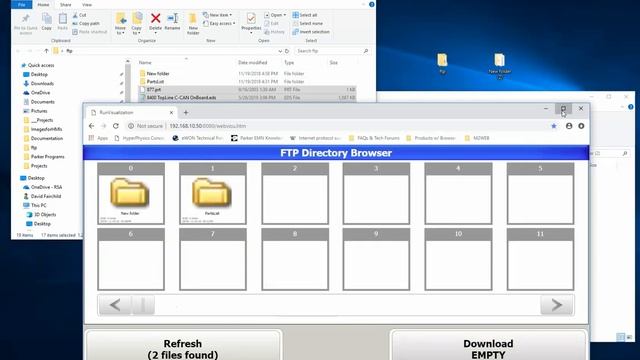Select OneDrive in Explorer sidebar
640x360 pixels.
coord(36,93)
